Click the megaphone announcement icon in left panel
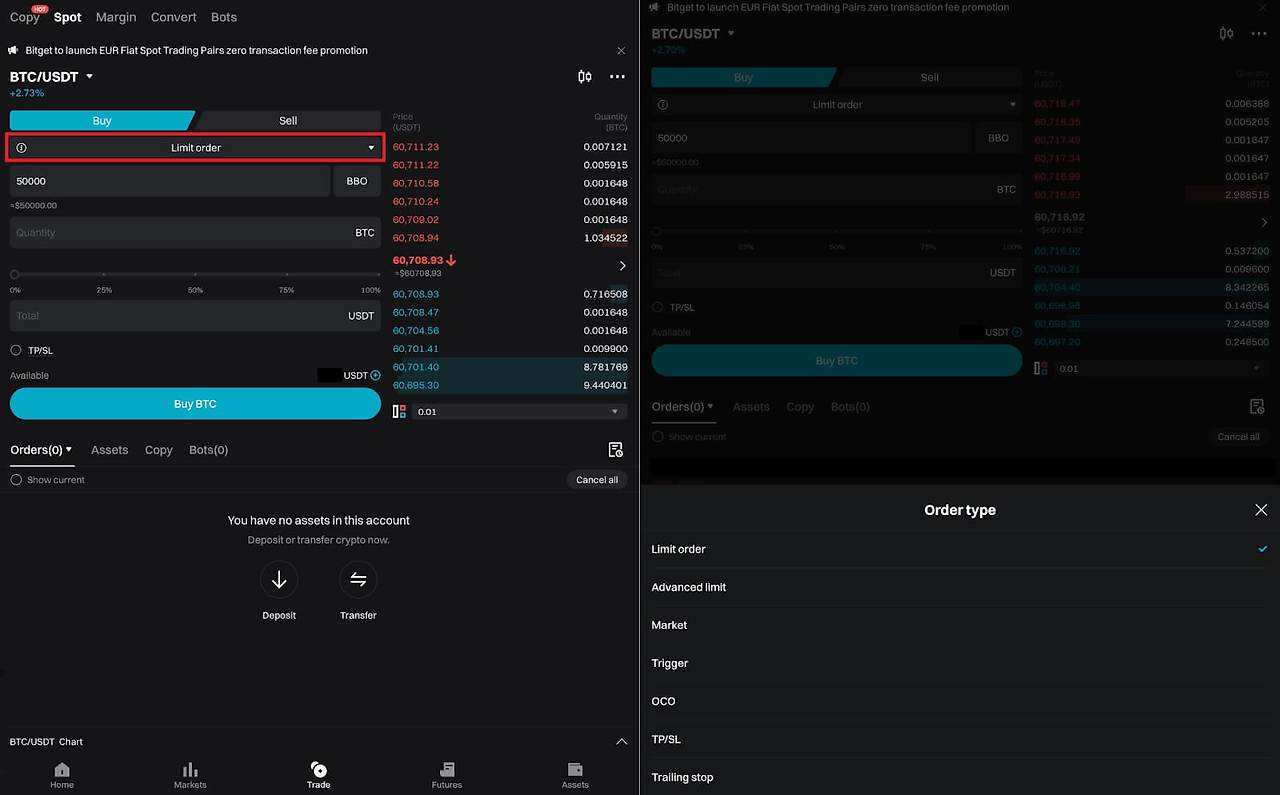The image size is (1280, 795). pos(15,50)
